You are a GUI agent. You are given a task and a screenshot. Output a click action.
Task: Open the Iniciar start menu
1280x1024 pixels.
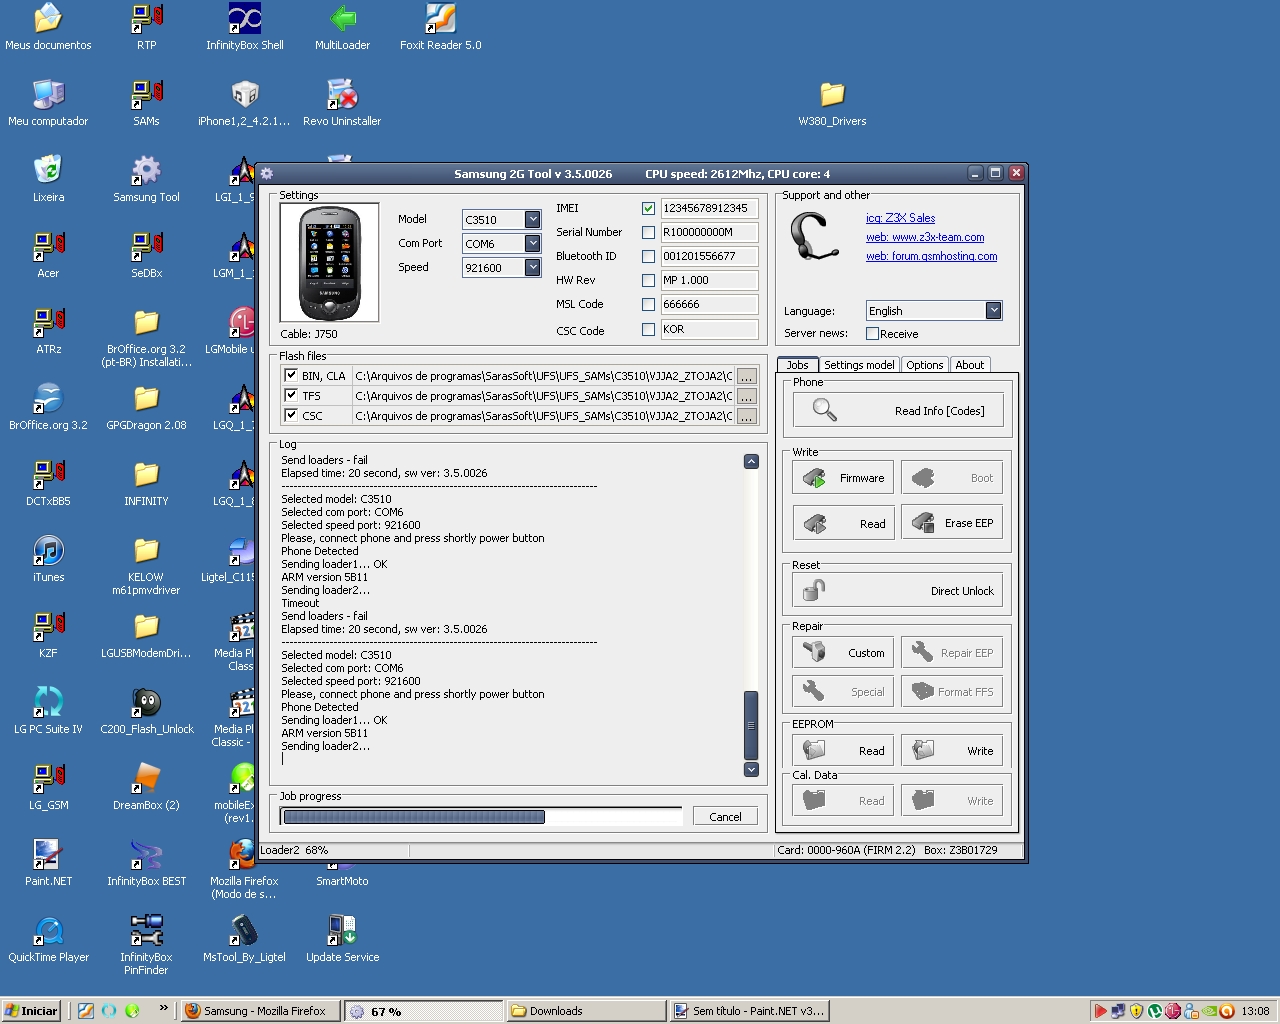click(x=31, y=1010)
